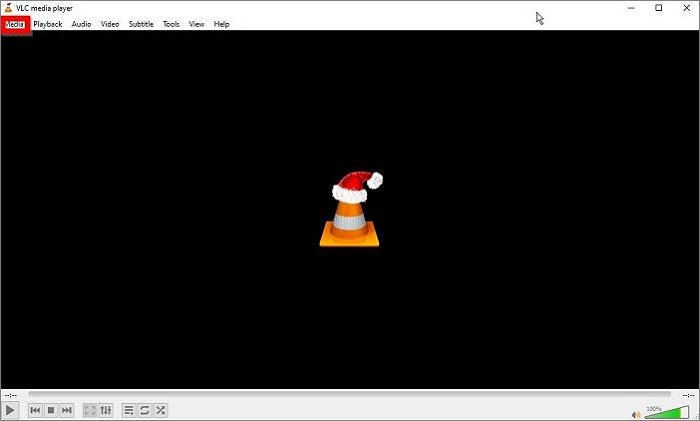Open the Tools menu

coord(171,24)
